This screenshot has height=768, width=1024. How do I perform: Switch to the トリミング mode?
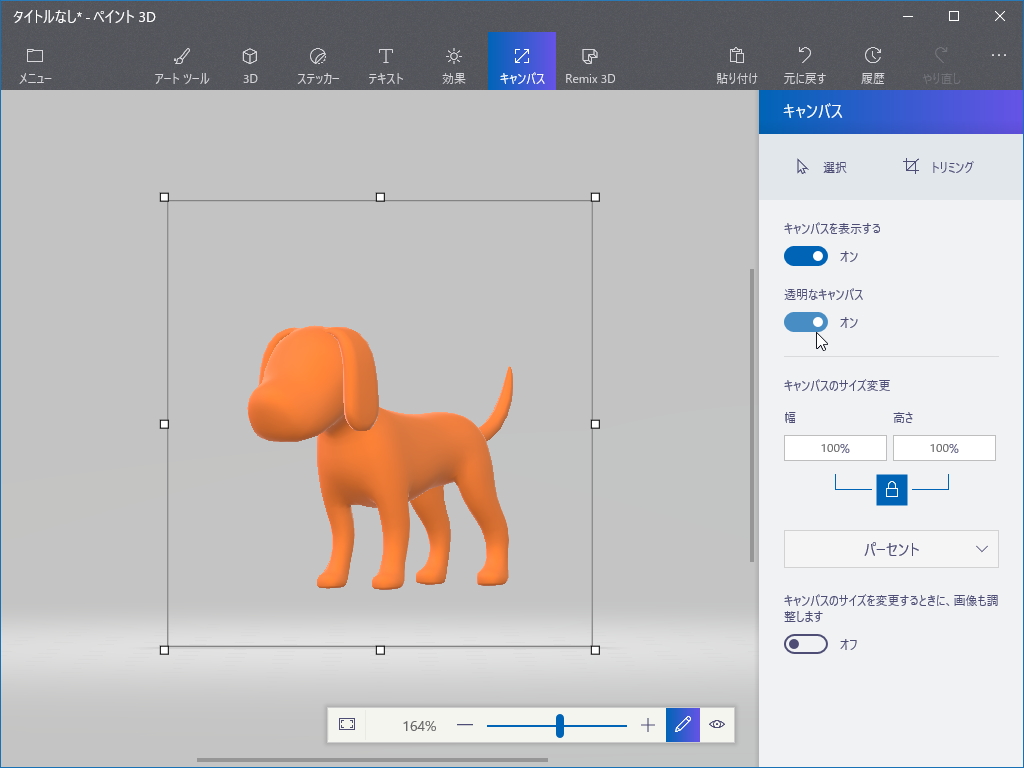coord(939,167)
